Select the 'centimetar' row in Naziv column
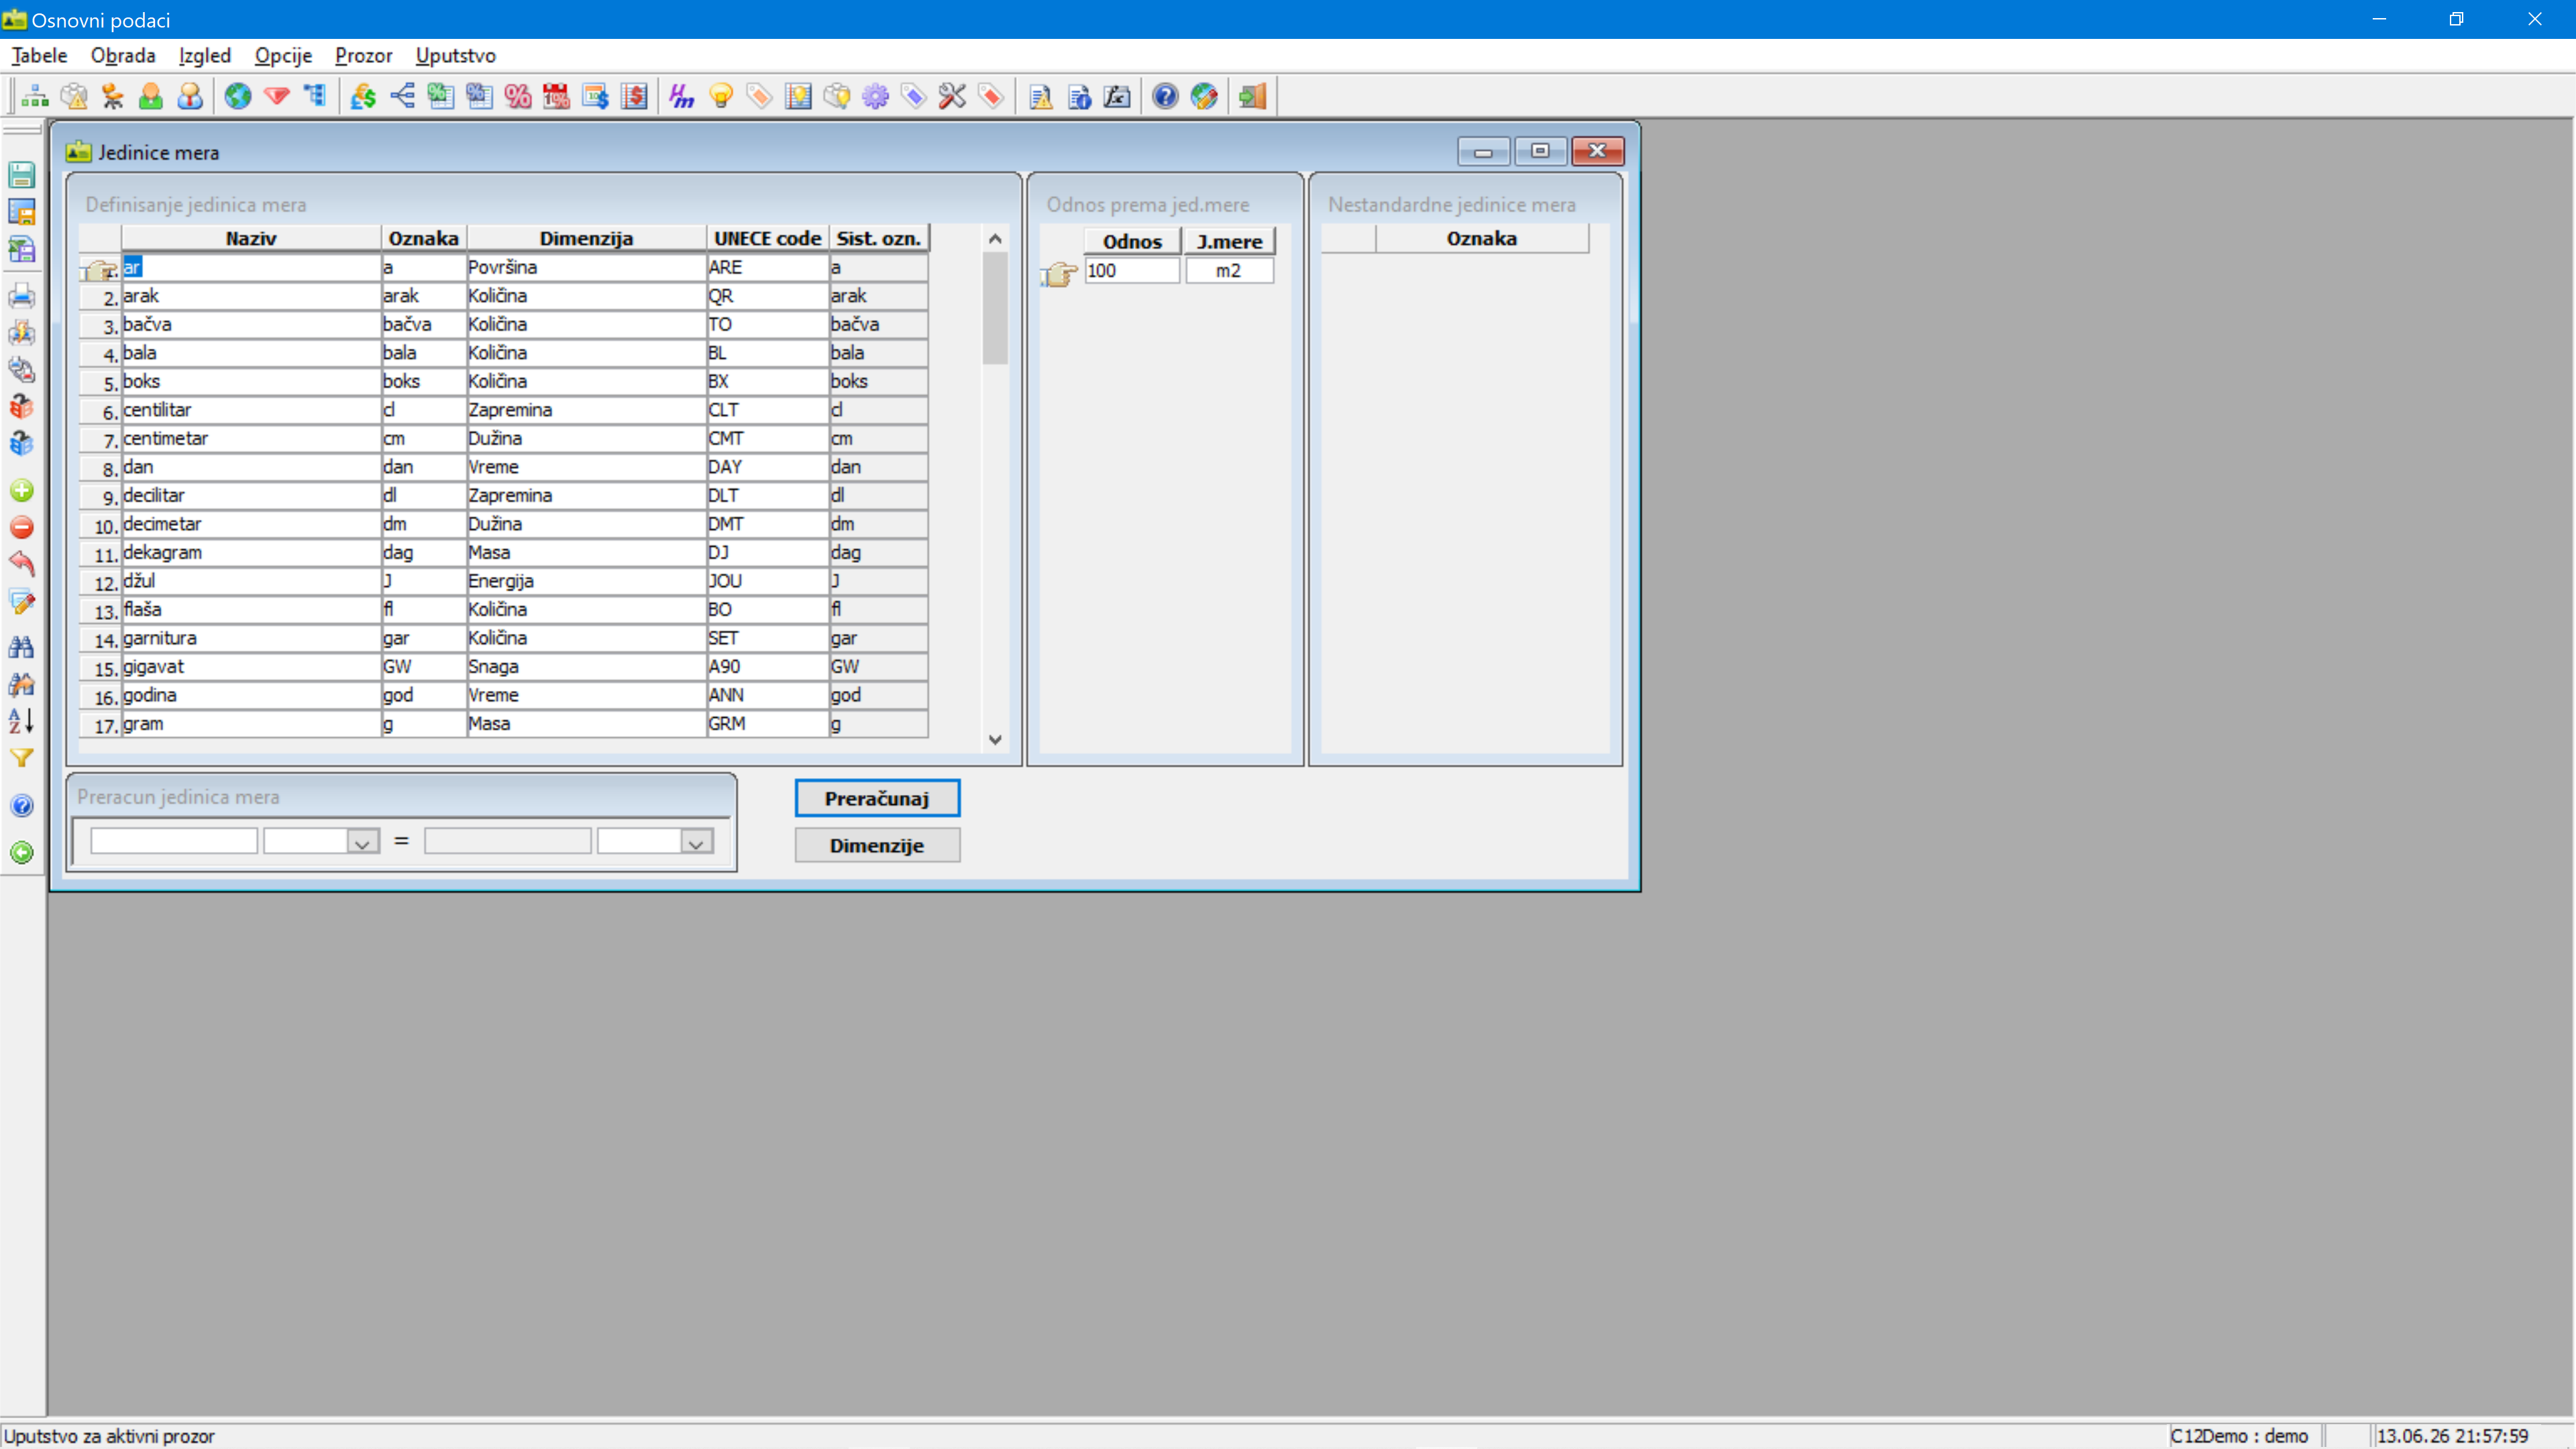 [x=250, y=438]
